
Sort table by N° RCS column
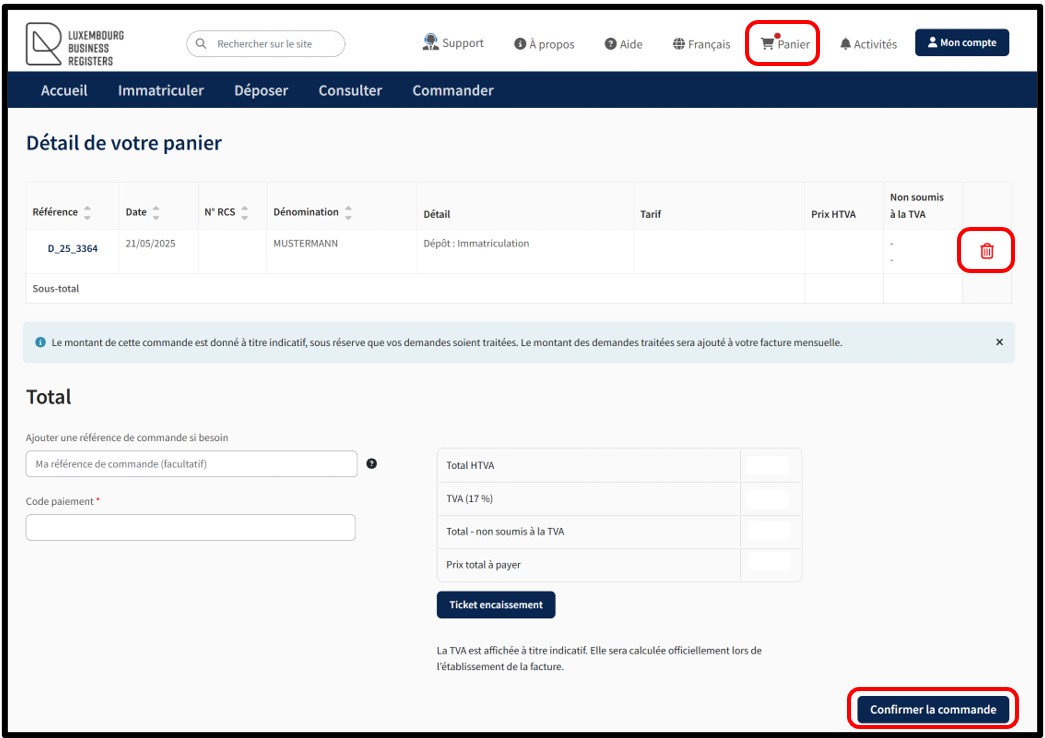tap(245, 213)
